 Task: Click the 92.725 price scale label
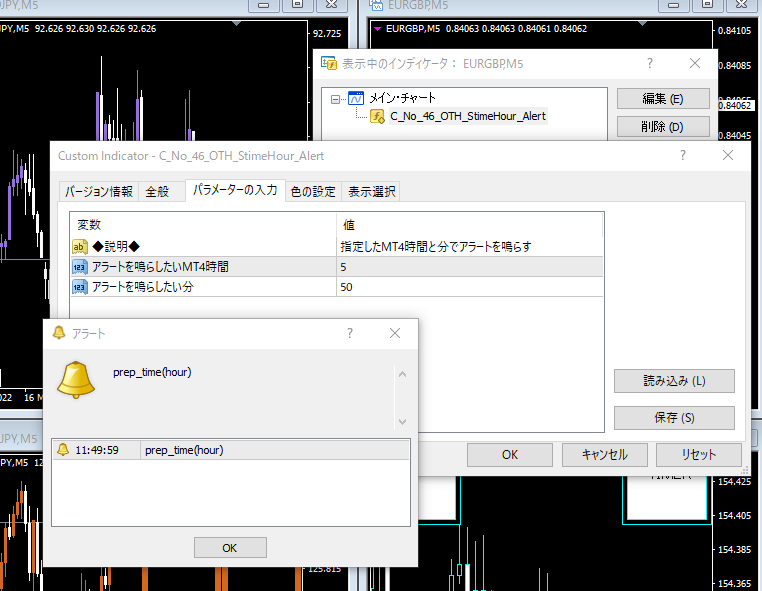click(x=327, y=34)
